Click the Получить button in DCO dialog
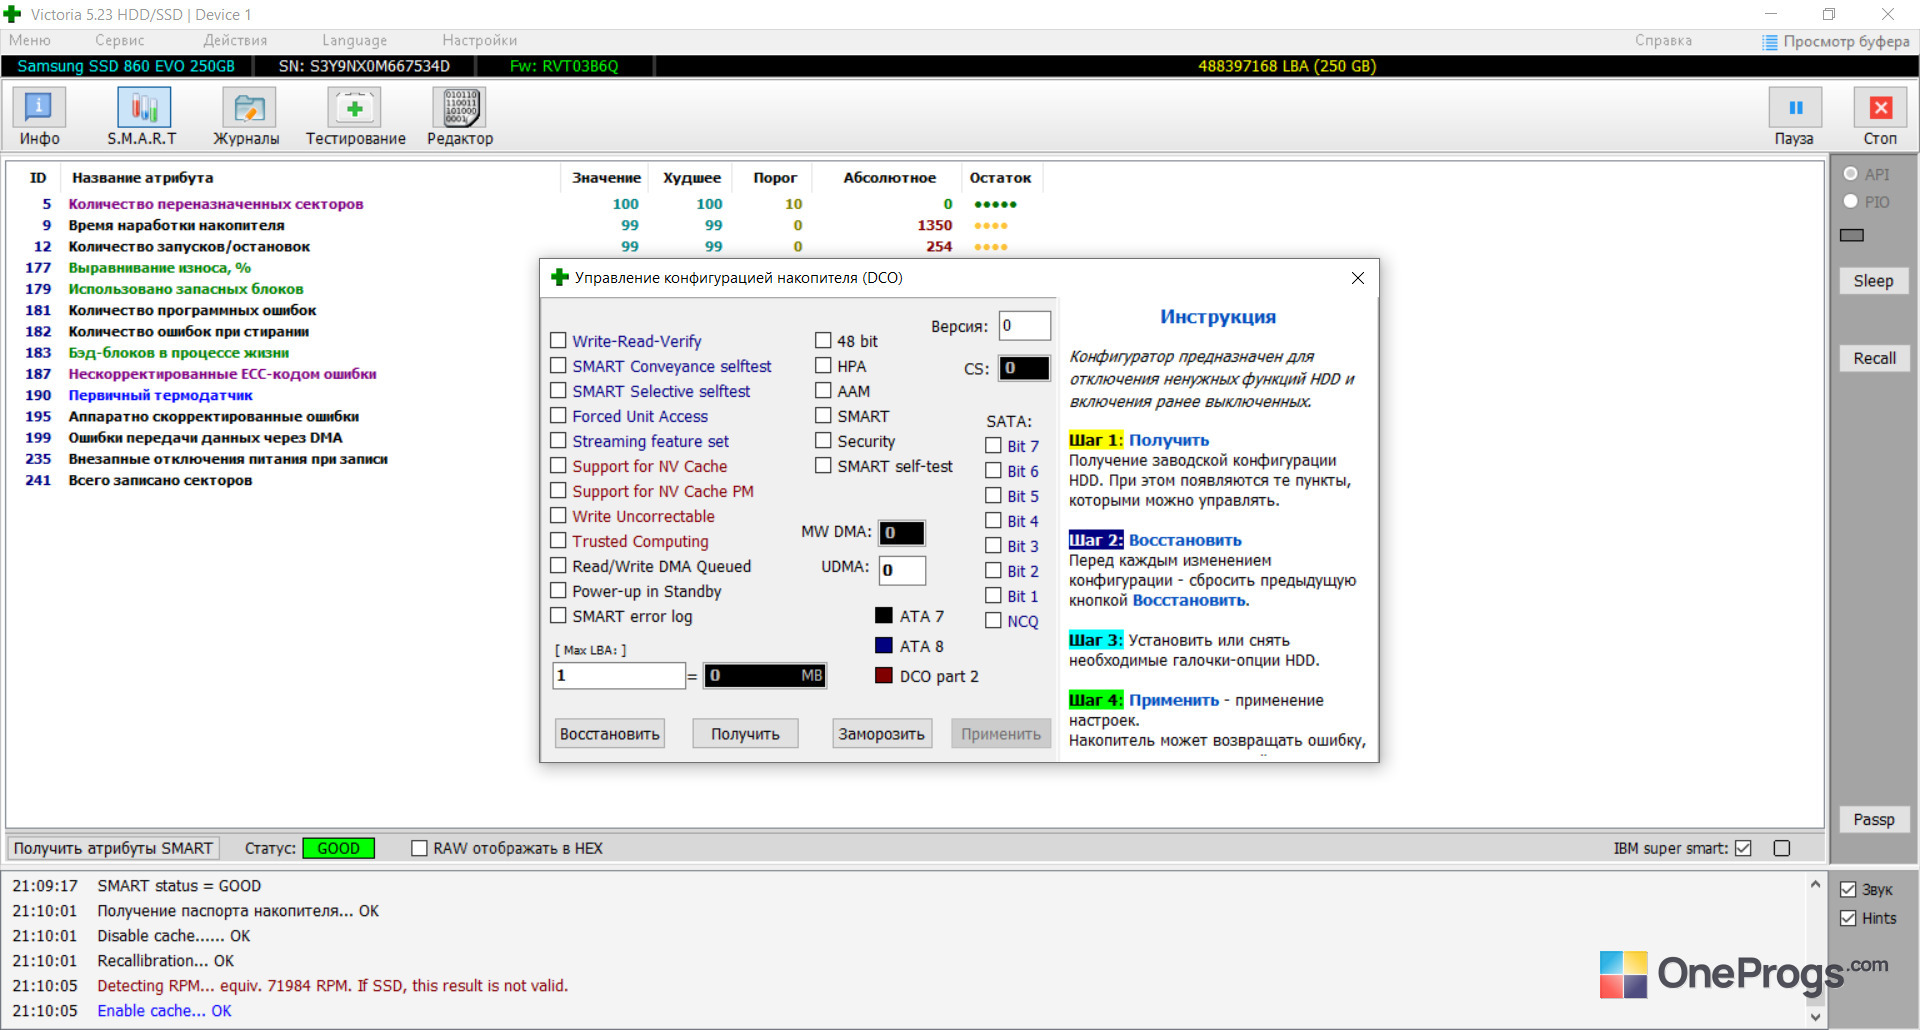This screenshot has height=1030, width=1920. click(x=745, y=734)
